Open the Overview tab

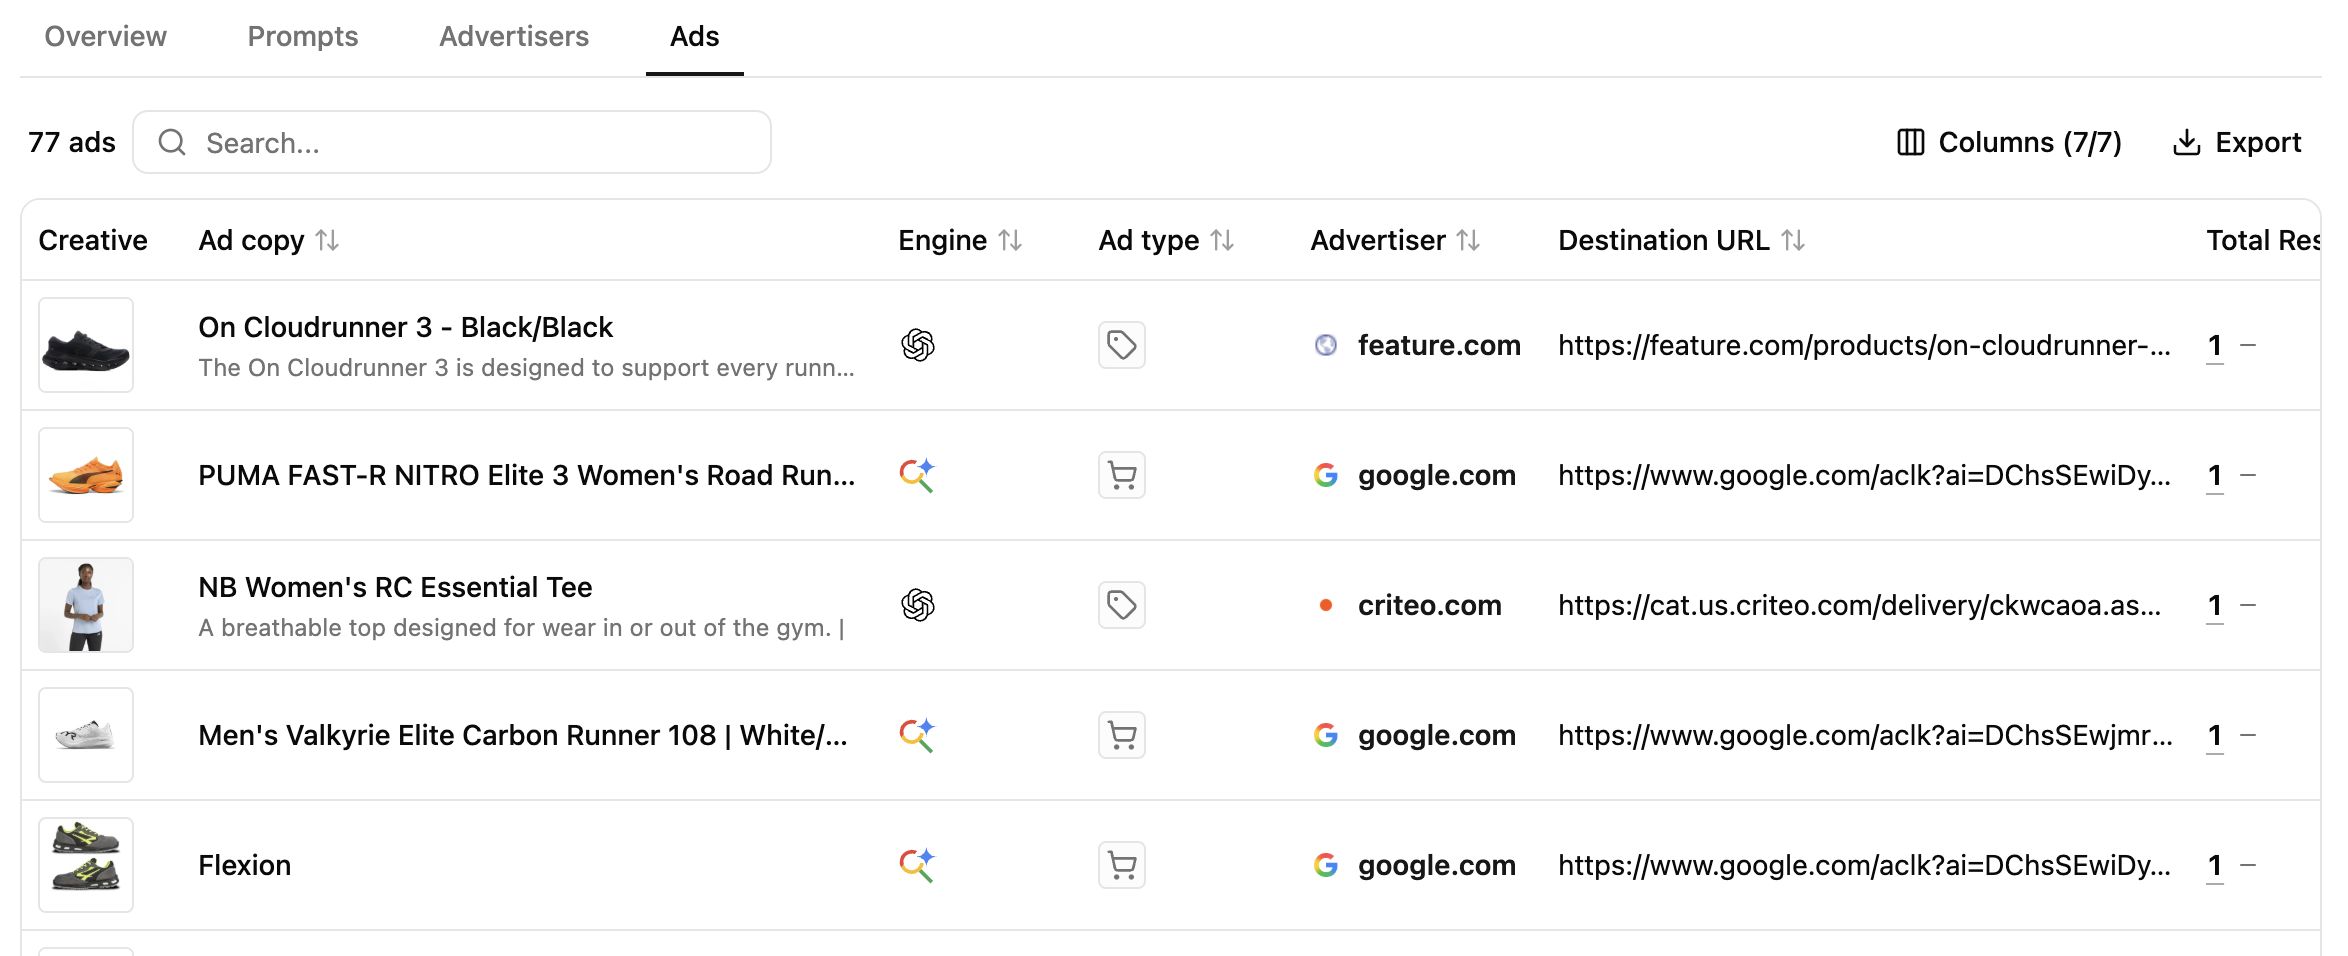105,37
